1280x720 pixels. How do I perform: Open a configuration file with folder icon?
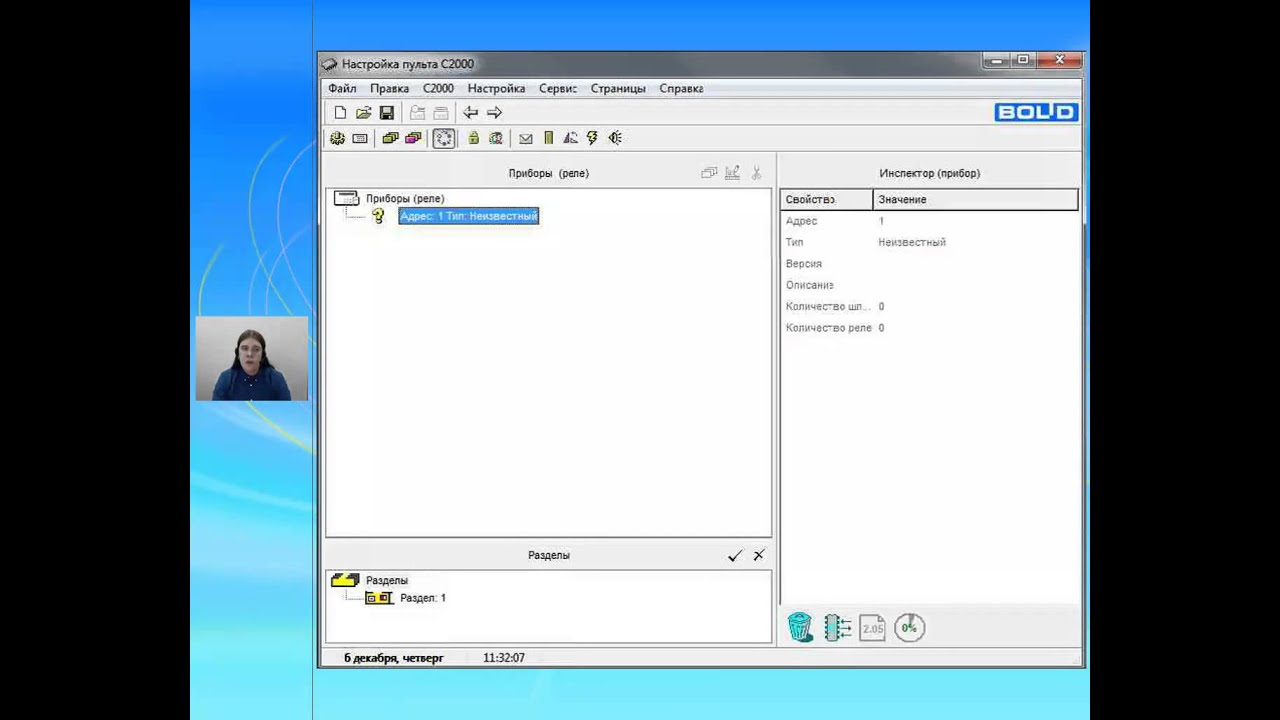click(x=364, y=113)
